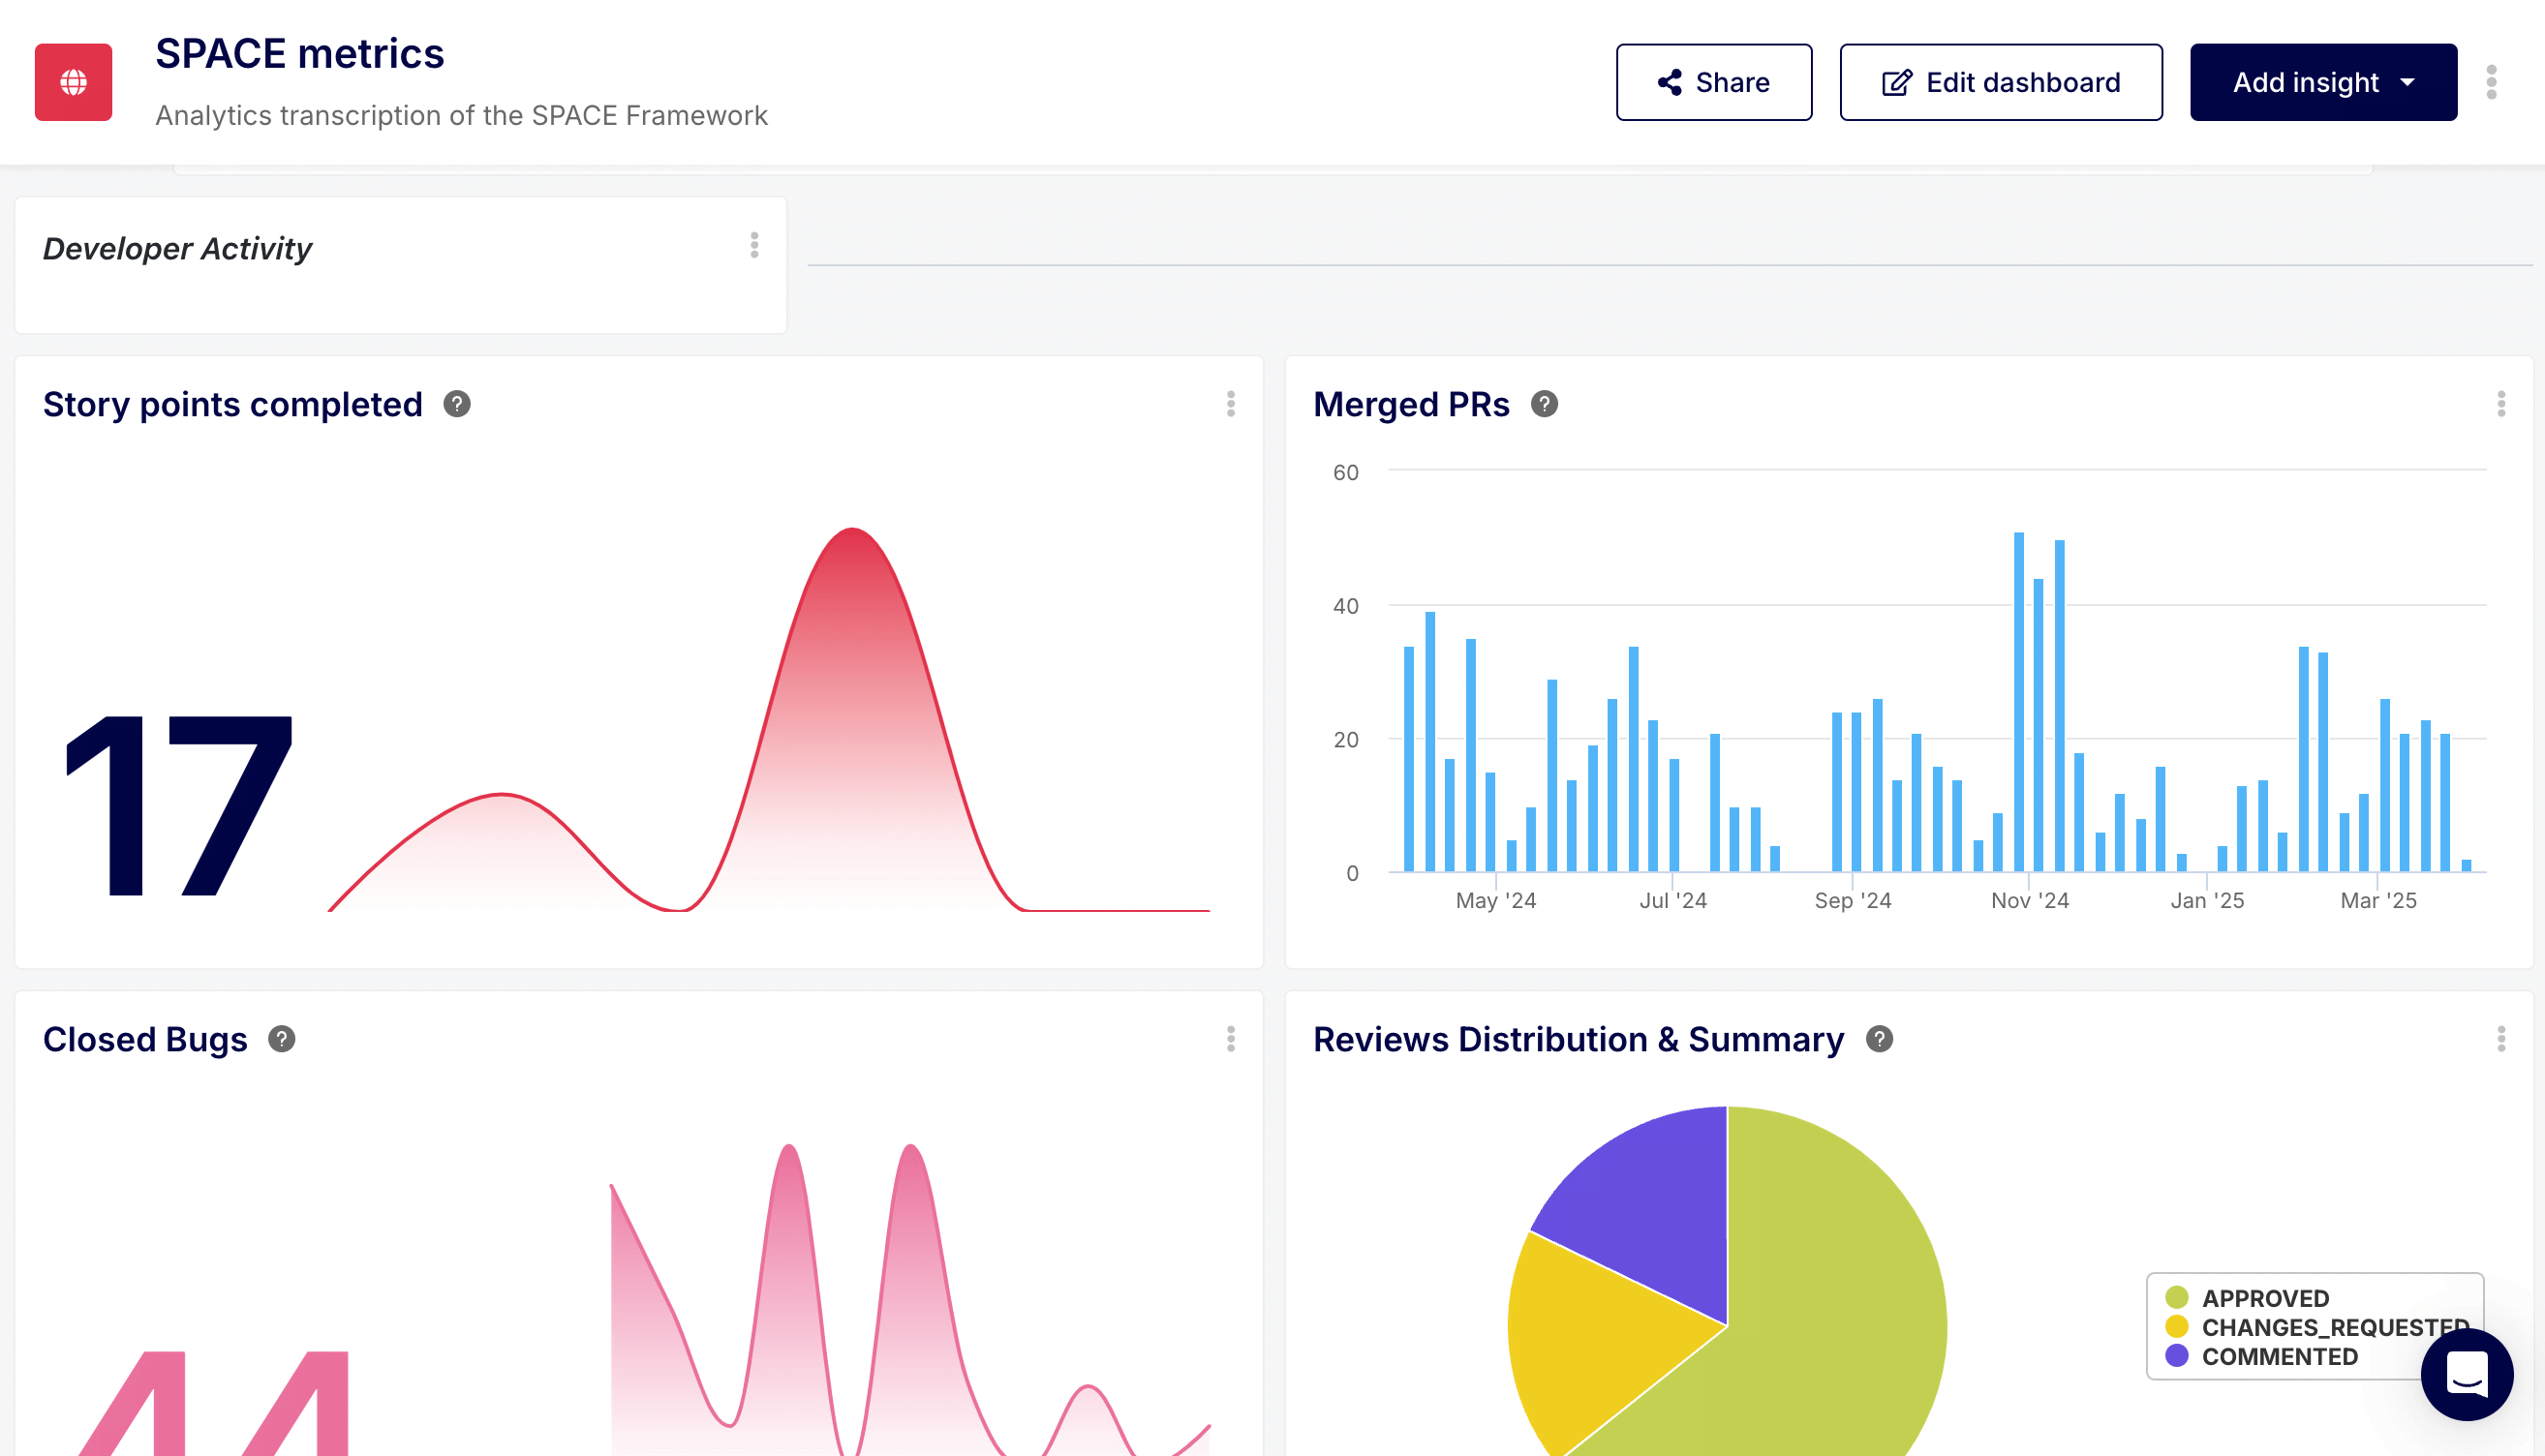Open the dashboard-level three-dot menu

click(x=2490, y=82)
